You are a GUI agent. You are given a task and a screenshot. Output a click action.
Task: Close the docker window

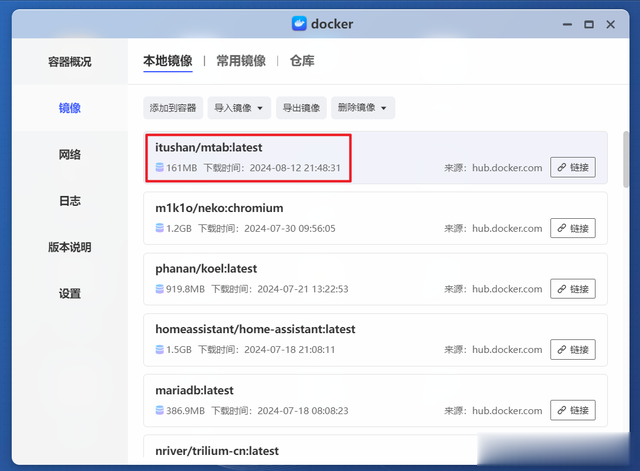(611, 24)
